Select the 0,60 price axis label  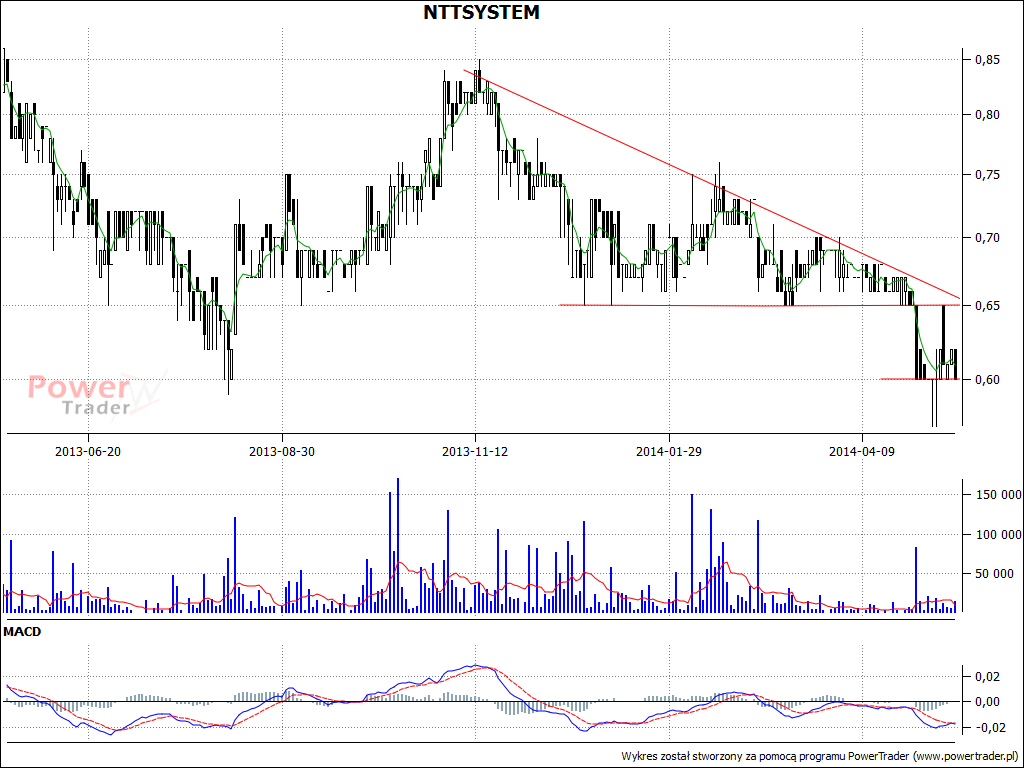coord(987,379)
